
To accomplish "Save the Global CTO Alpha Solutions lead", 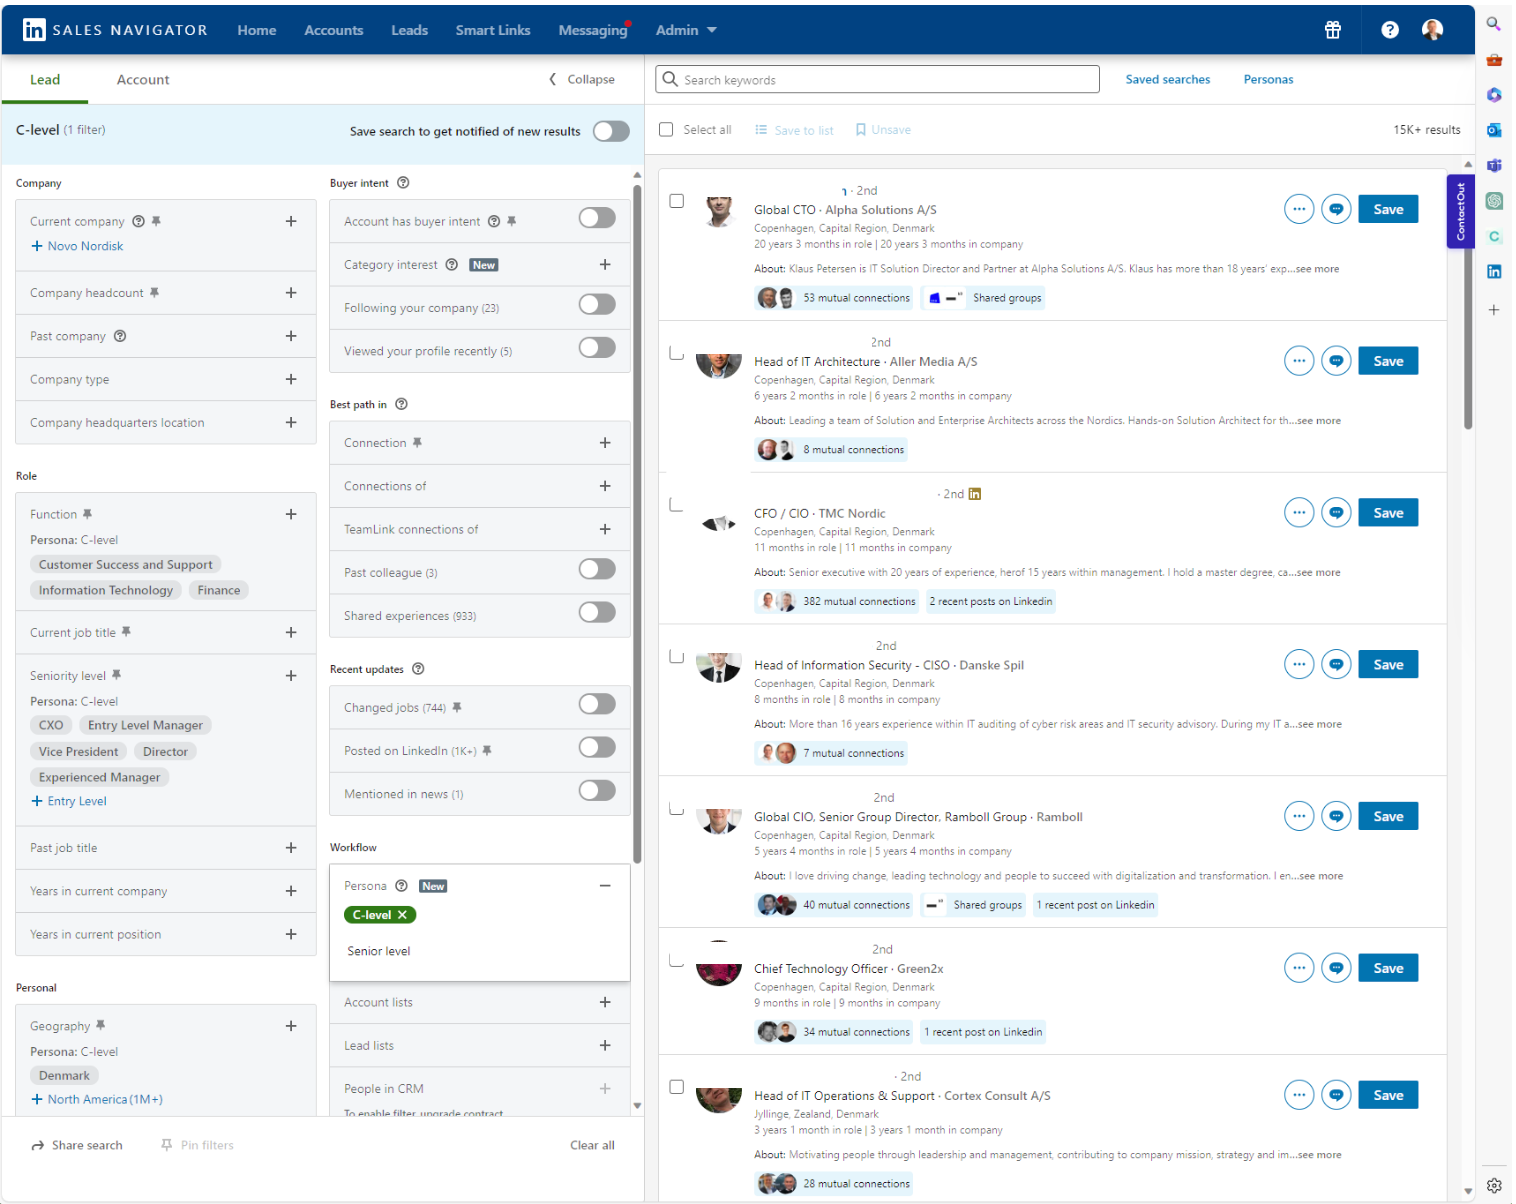I will [1388, 209].
